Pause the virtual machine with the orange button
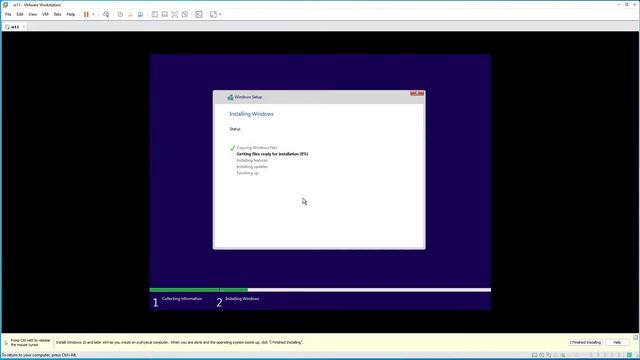The width and height of the screenshot is (640, 360). (x=86, y=14)
